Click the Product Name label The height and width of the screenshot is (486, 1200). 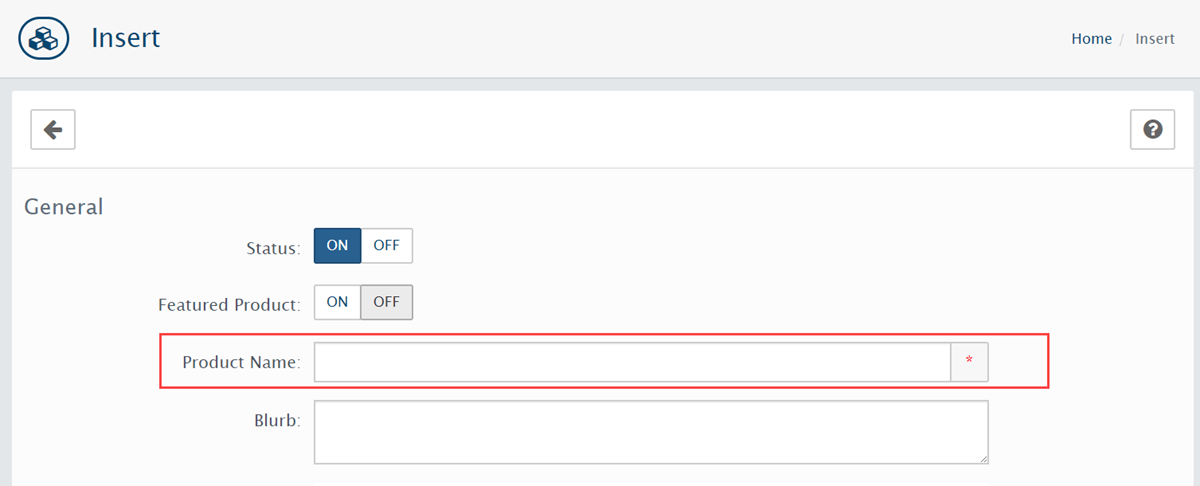[x=241, y=362]
